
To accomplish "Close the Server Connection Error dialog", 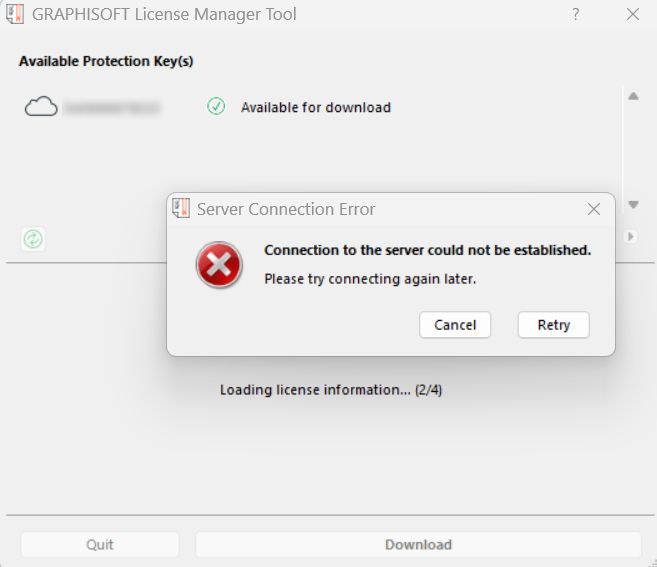I will click(x=594, y=209).
